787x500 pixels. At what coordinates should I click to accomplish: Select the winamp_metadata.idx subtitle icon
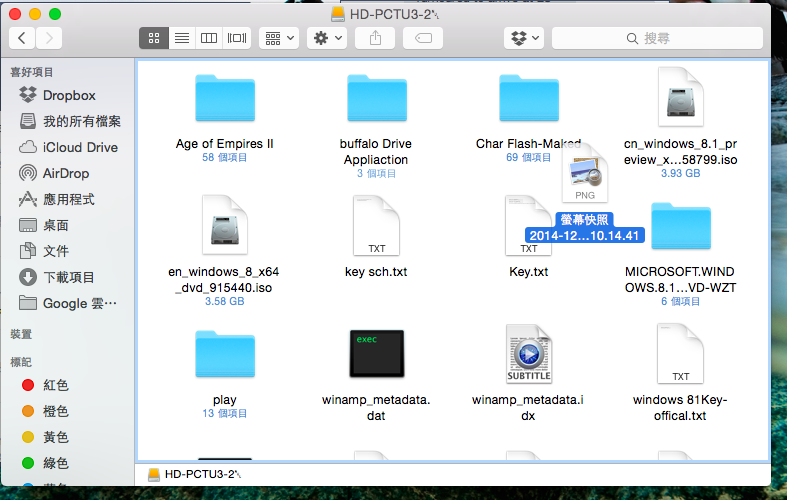click(x=529, y=353)
